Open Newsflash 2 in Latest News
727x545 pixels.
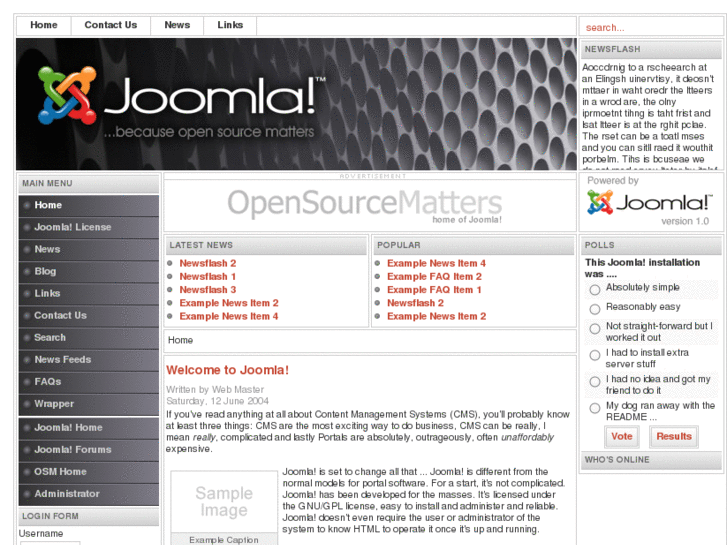[x=208, y=263]
